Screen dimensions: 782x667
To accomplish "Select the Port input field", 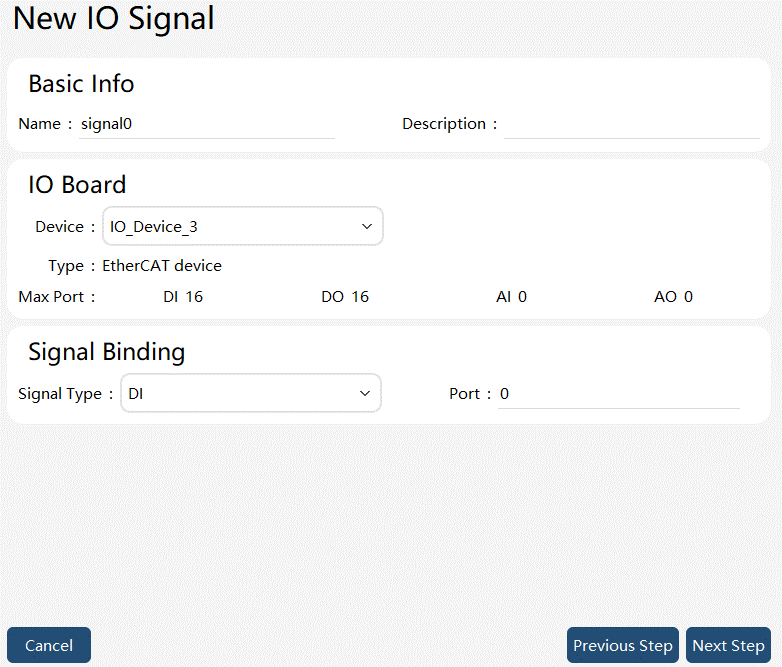I will (619, 394).
